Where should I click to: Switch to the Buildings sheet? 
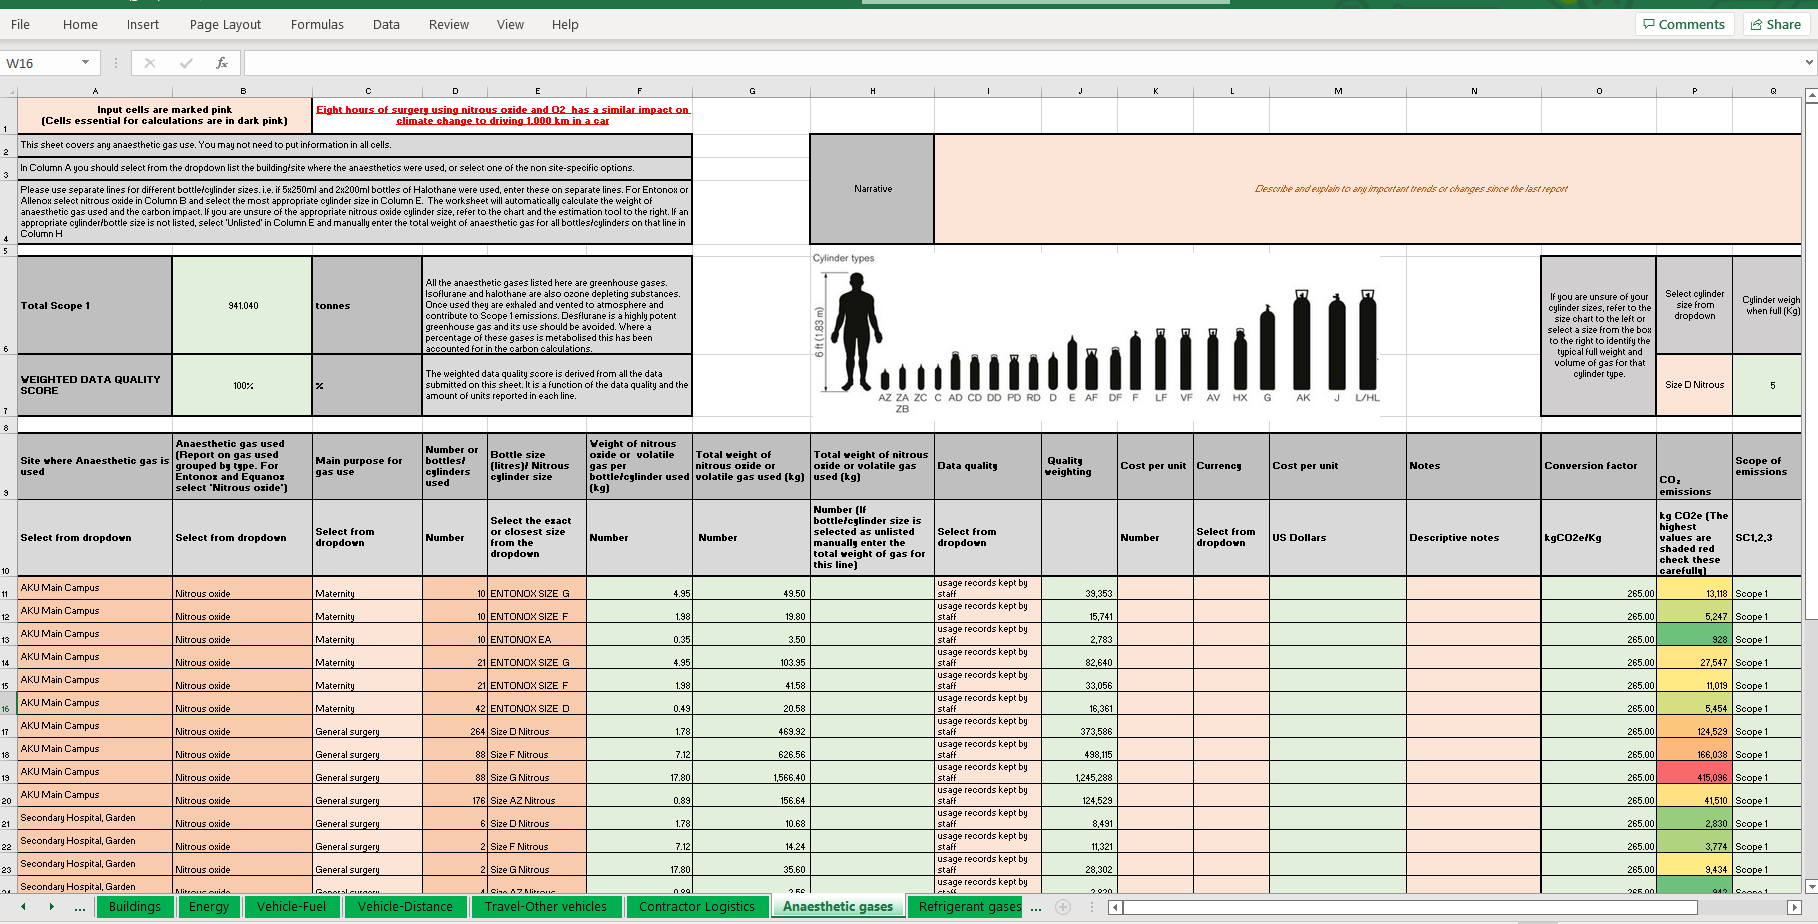coord(135,907)
